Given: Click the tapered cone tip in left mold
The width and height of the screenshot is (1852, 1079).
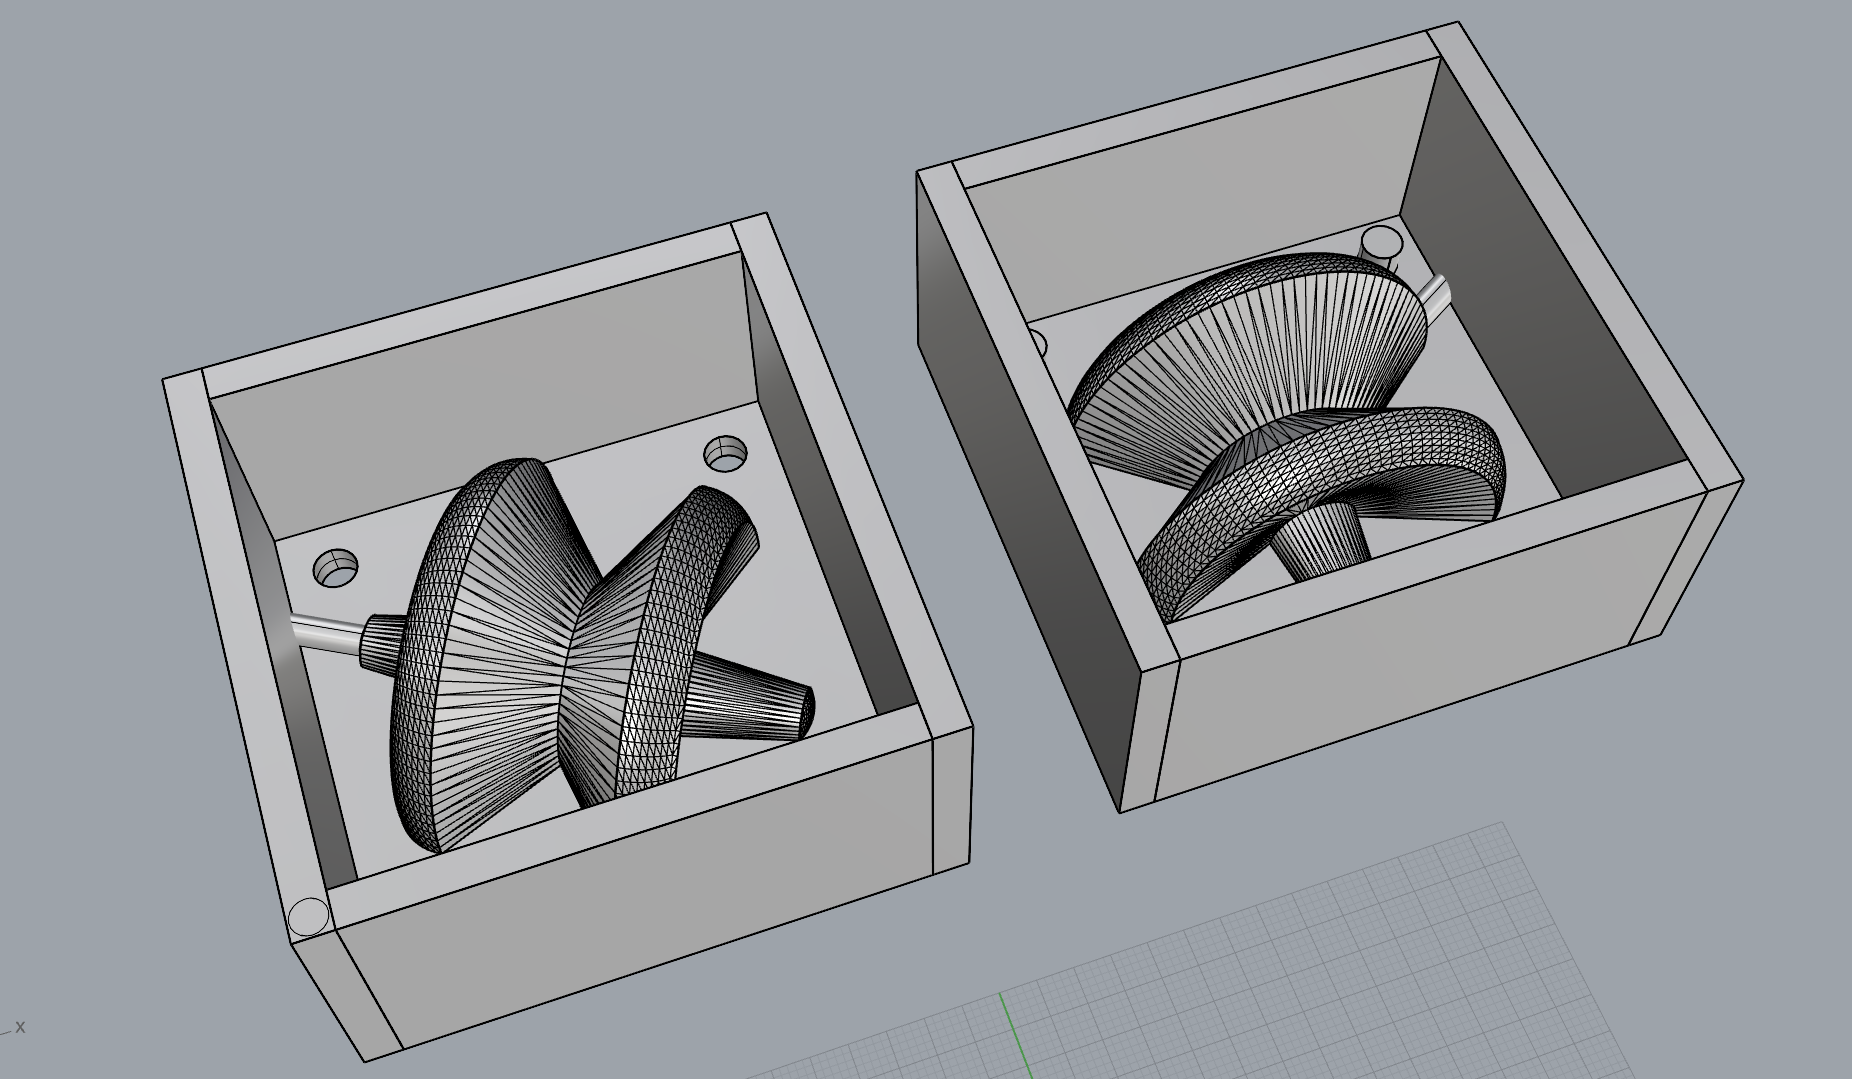Looking at the screenshot, I should coord(770,703).
